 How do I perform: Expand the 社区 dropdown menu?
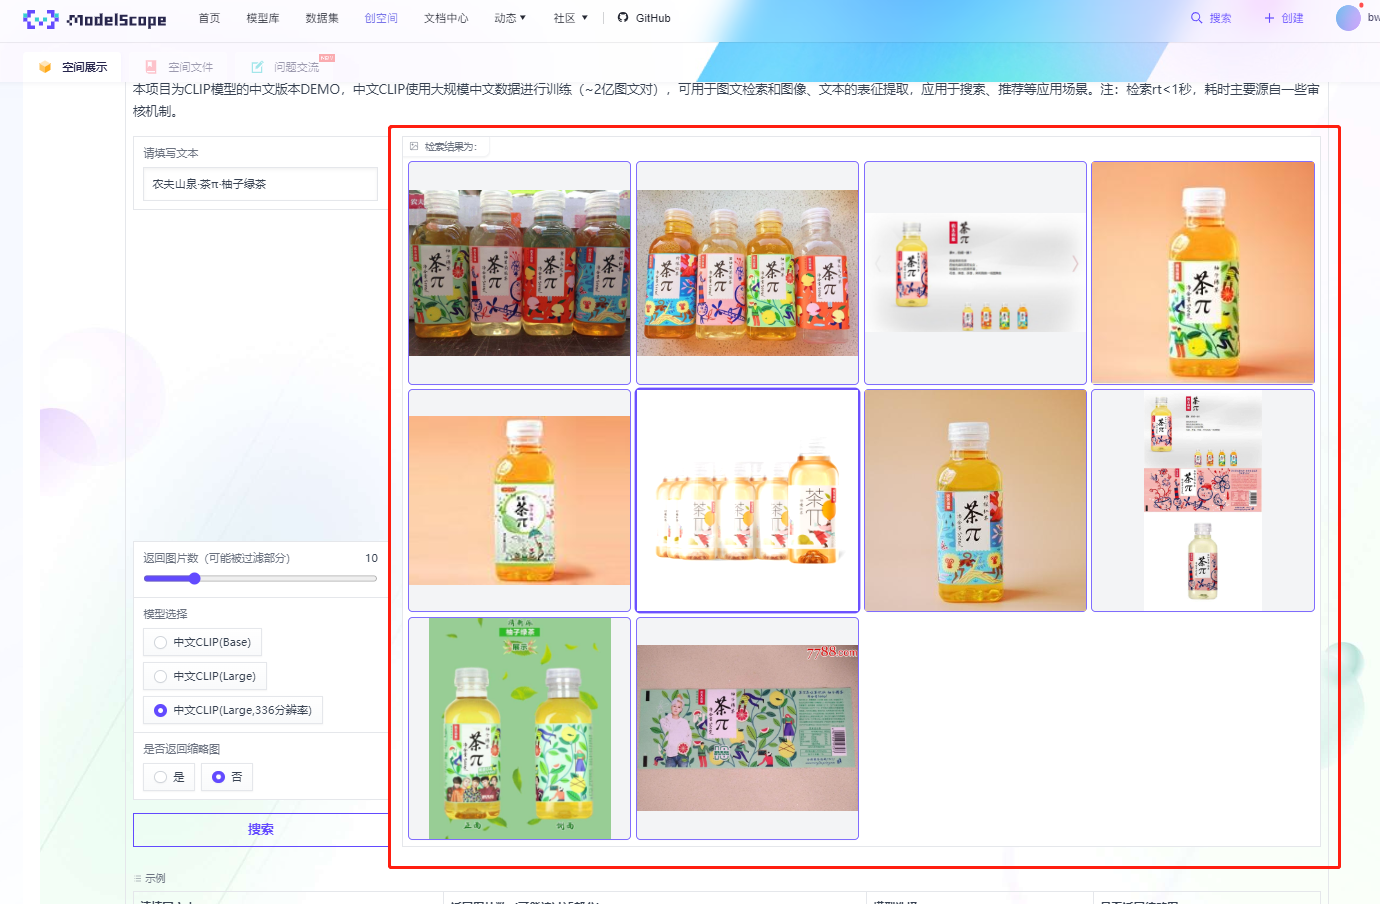point(571,18)
